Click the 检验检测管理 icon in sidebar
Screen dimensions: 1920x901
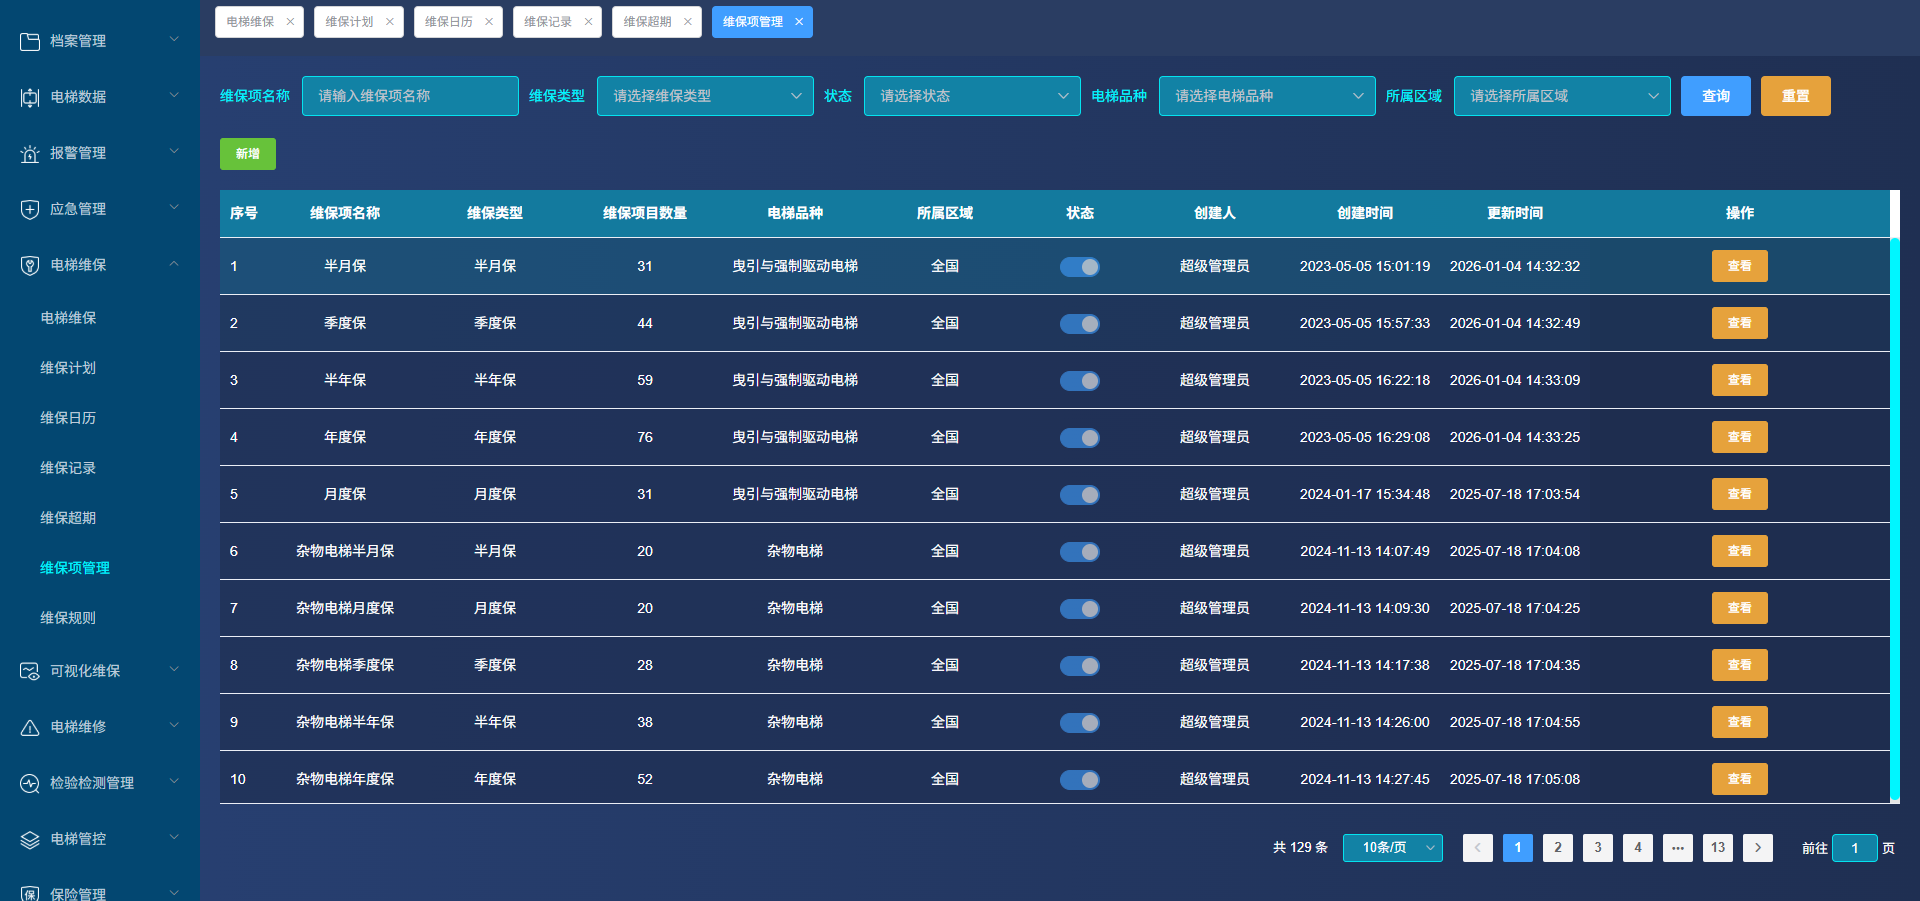coord(30,783)
